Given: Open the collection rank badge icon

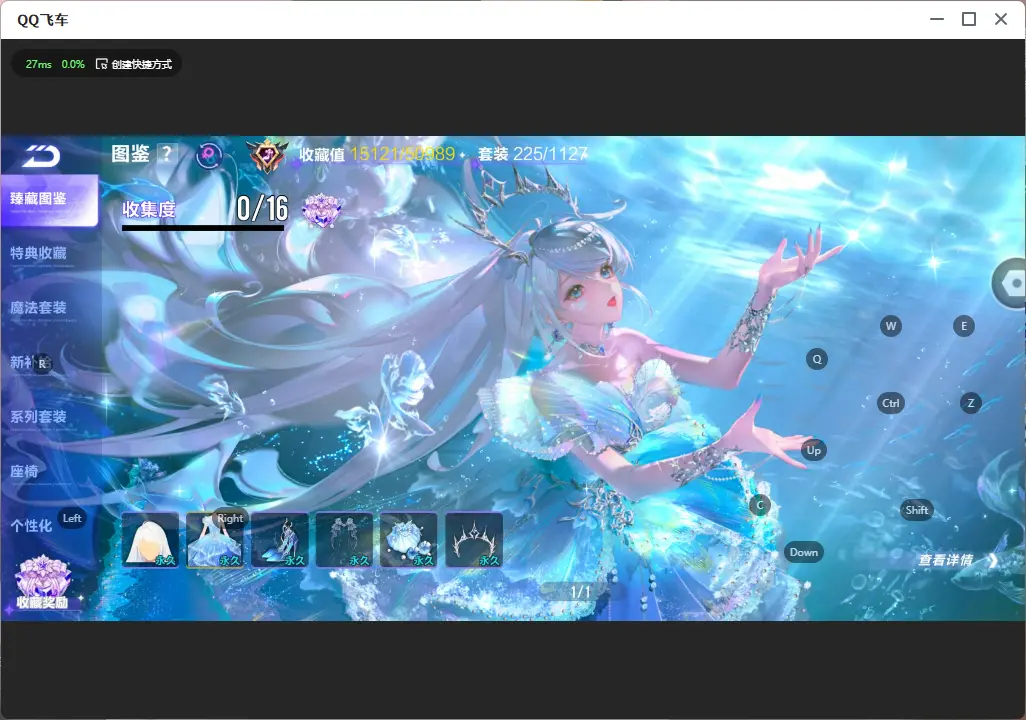Looking at the screenshot, I should 267,155.
